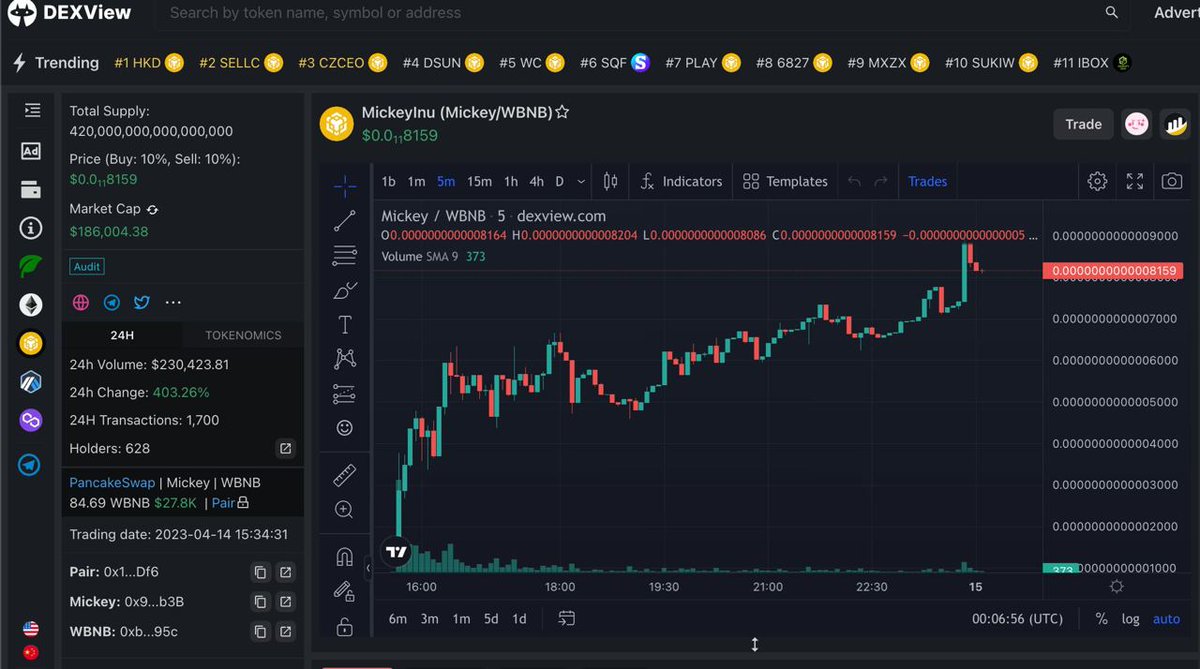The image size is (1200, 669).
Task: Copy the Pair address
Action: pyautogui.click(x=260, y=572)
